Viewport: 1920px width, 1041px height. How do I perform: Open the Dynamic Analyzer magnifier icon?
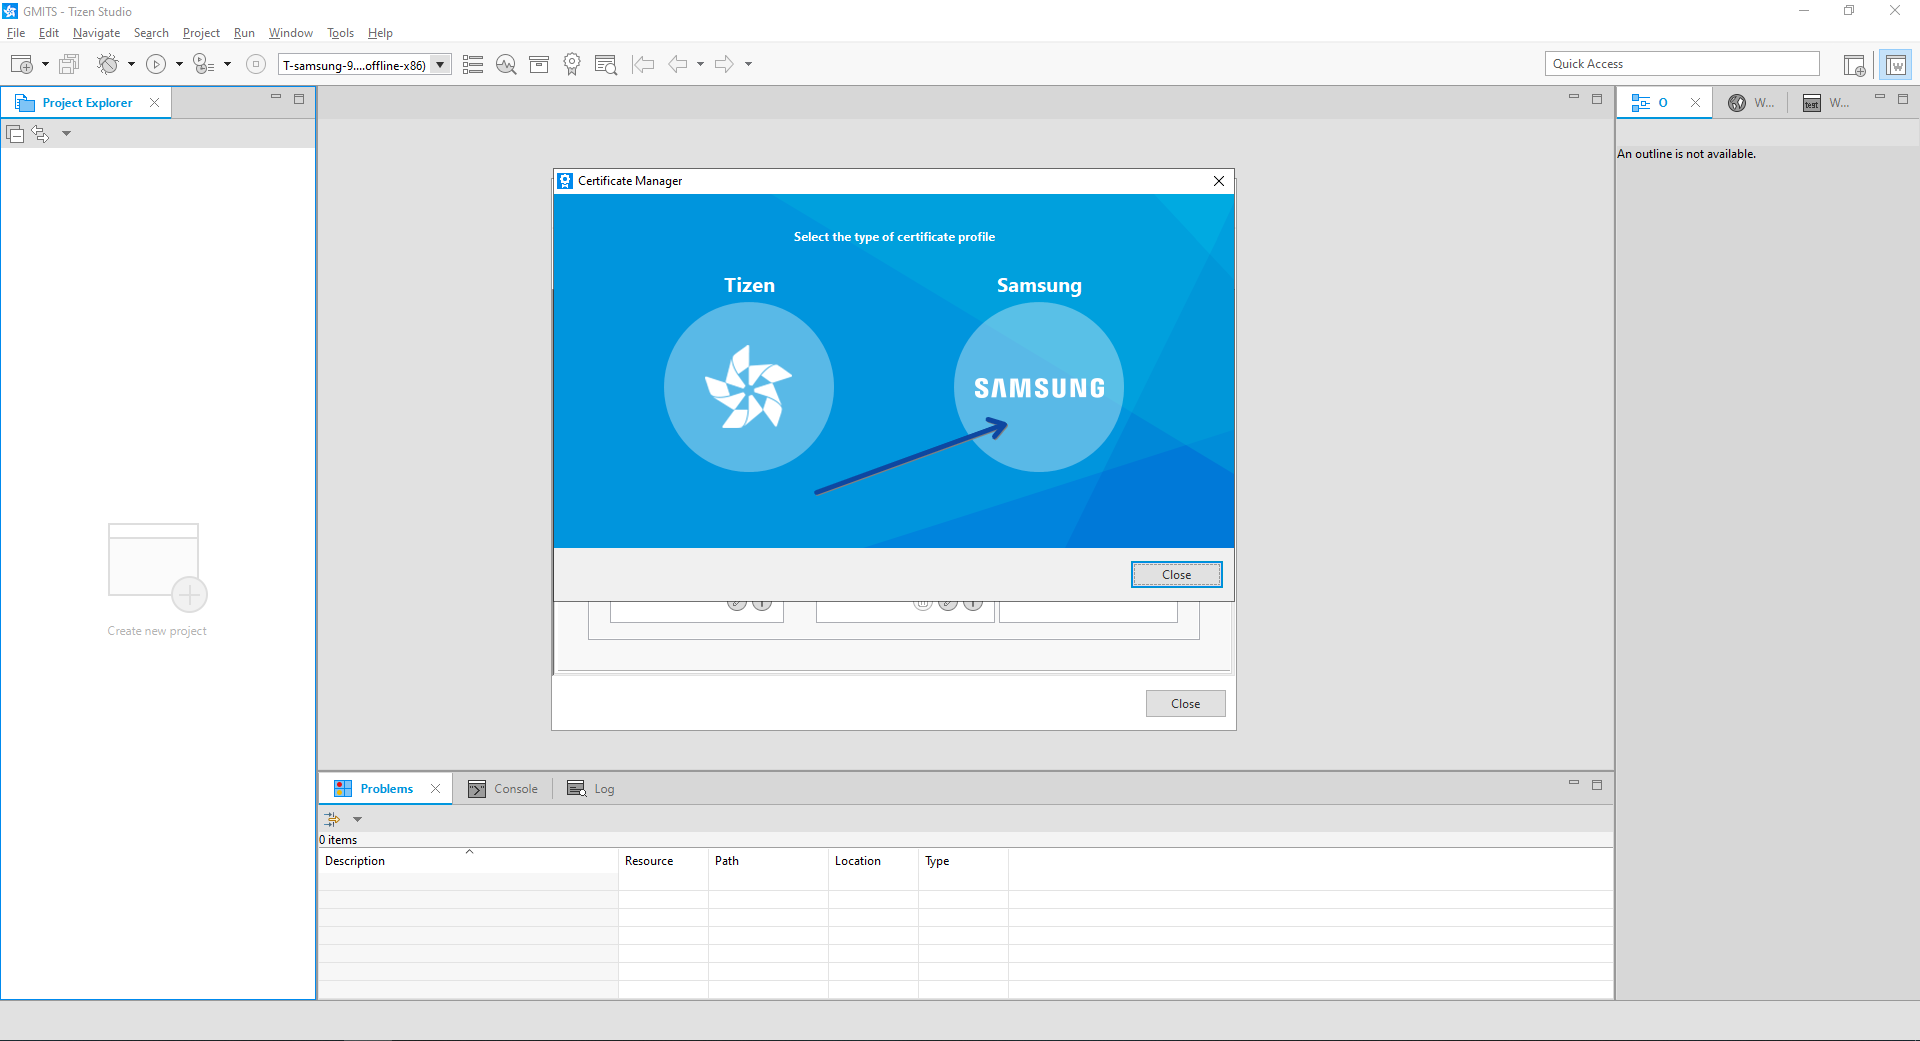(506, 64)
